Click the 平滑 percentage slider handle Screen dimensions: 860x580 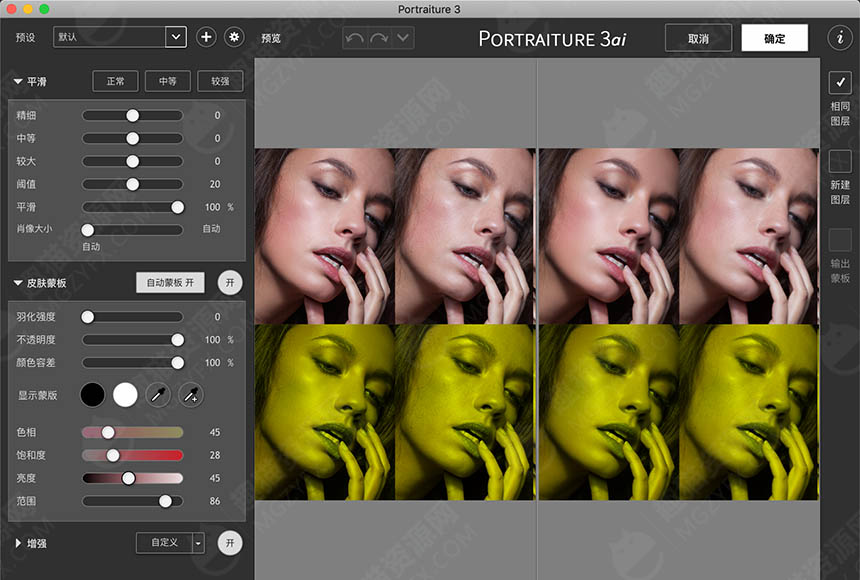(x=178, y=207)
